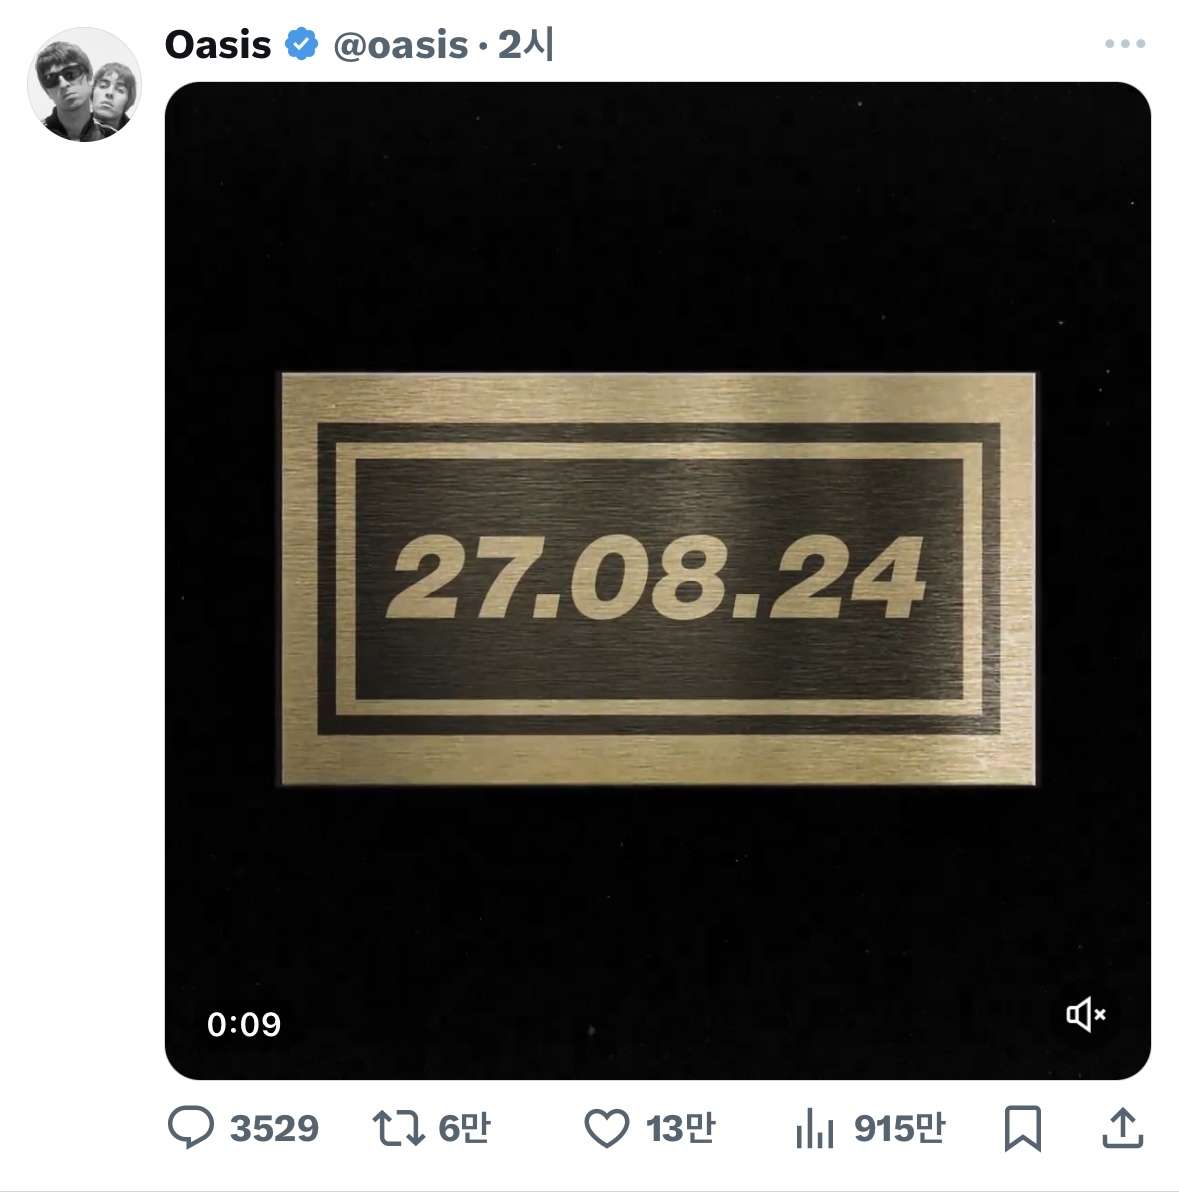Open the three-dot more options menu
1179x1202 pixels.
click(x=1125, y=44)
